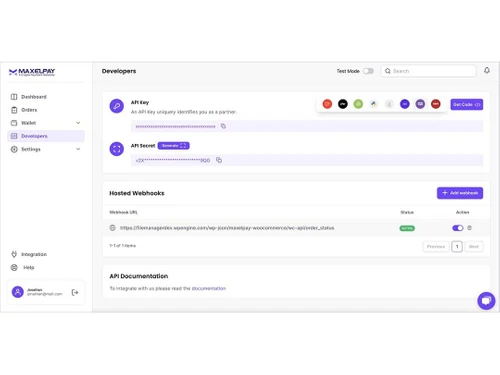The width and height of the screenshot is (500, 375).
Task: Expand the Settings submenu chevron
Action: coord(78,149)
